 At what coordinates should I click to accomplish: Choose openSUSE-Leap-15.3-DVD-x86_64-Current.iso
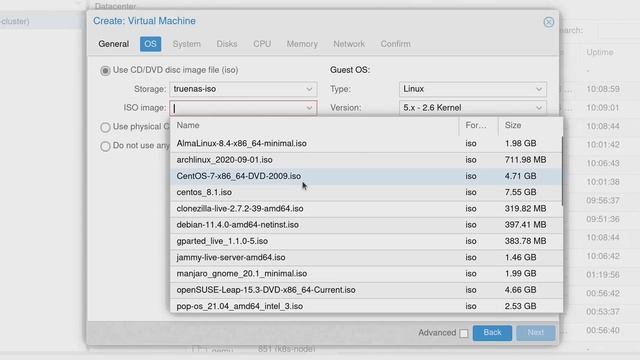pyautogui.click(x=366, y=290)
